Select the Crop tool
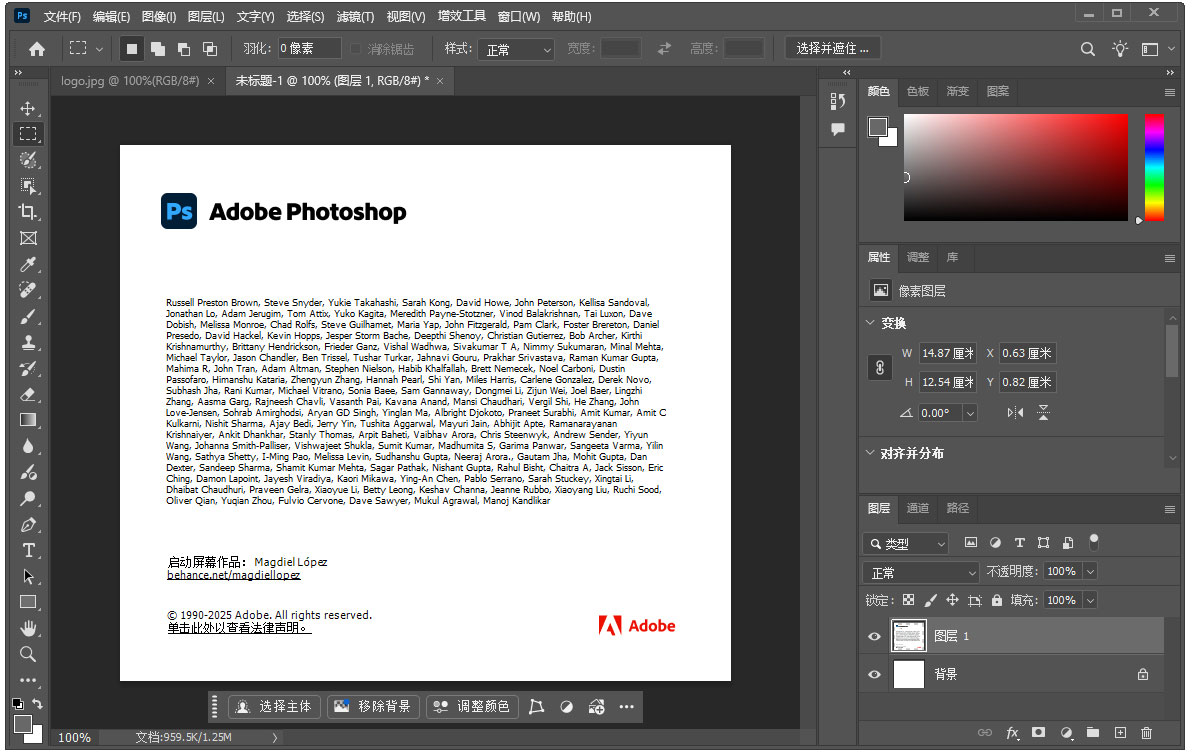 (x=29, y=213)
